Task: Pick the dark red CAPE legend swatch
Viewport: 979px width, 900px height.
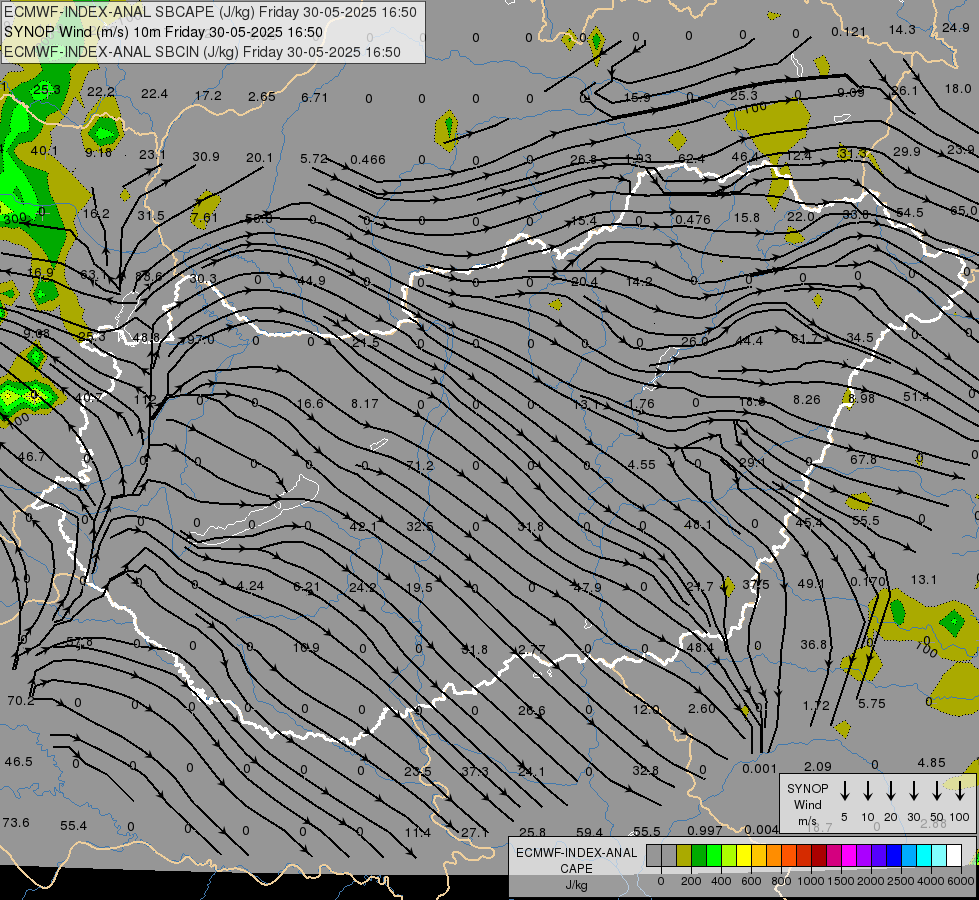Action: click(819, 856)
